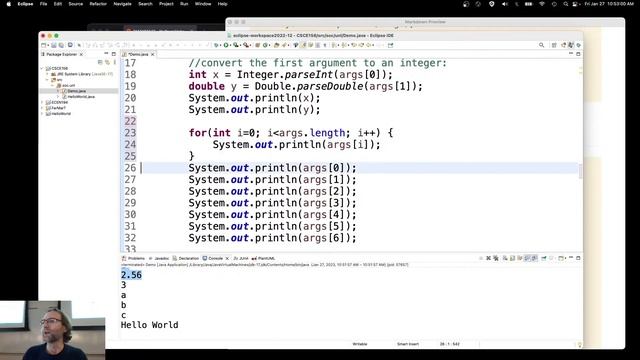Minimize the Console panel
Viewport: 640px width, 360px height.
[571, 258]
